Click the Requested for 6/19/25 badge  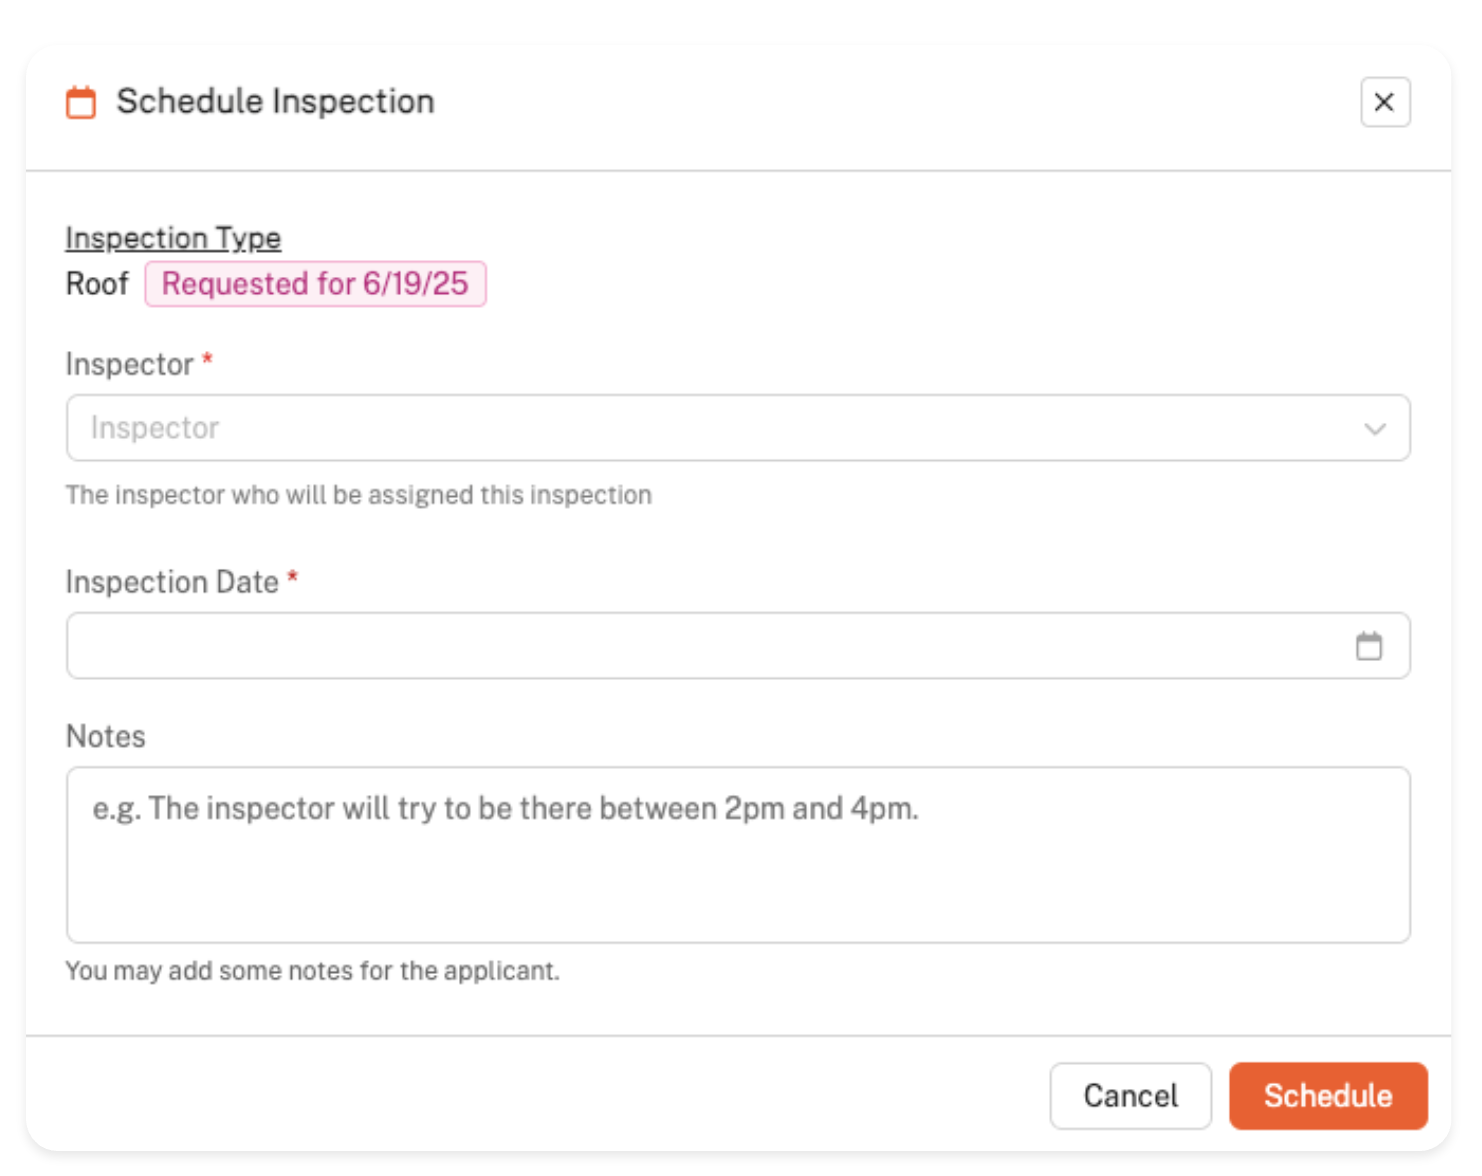coord(315,284)
